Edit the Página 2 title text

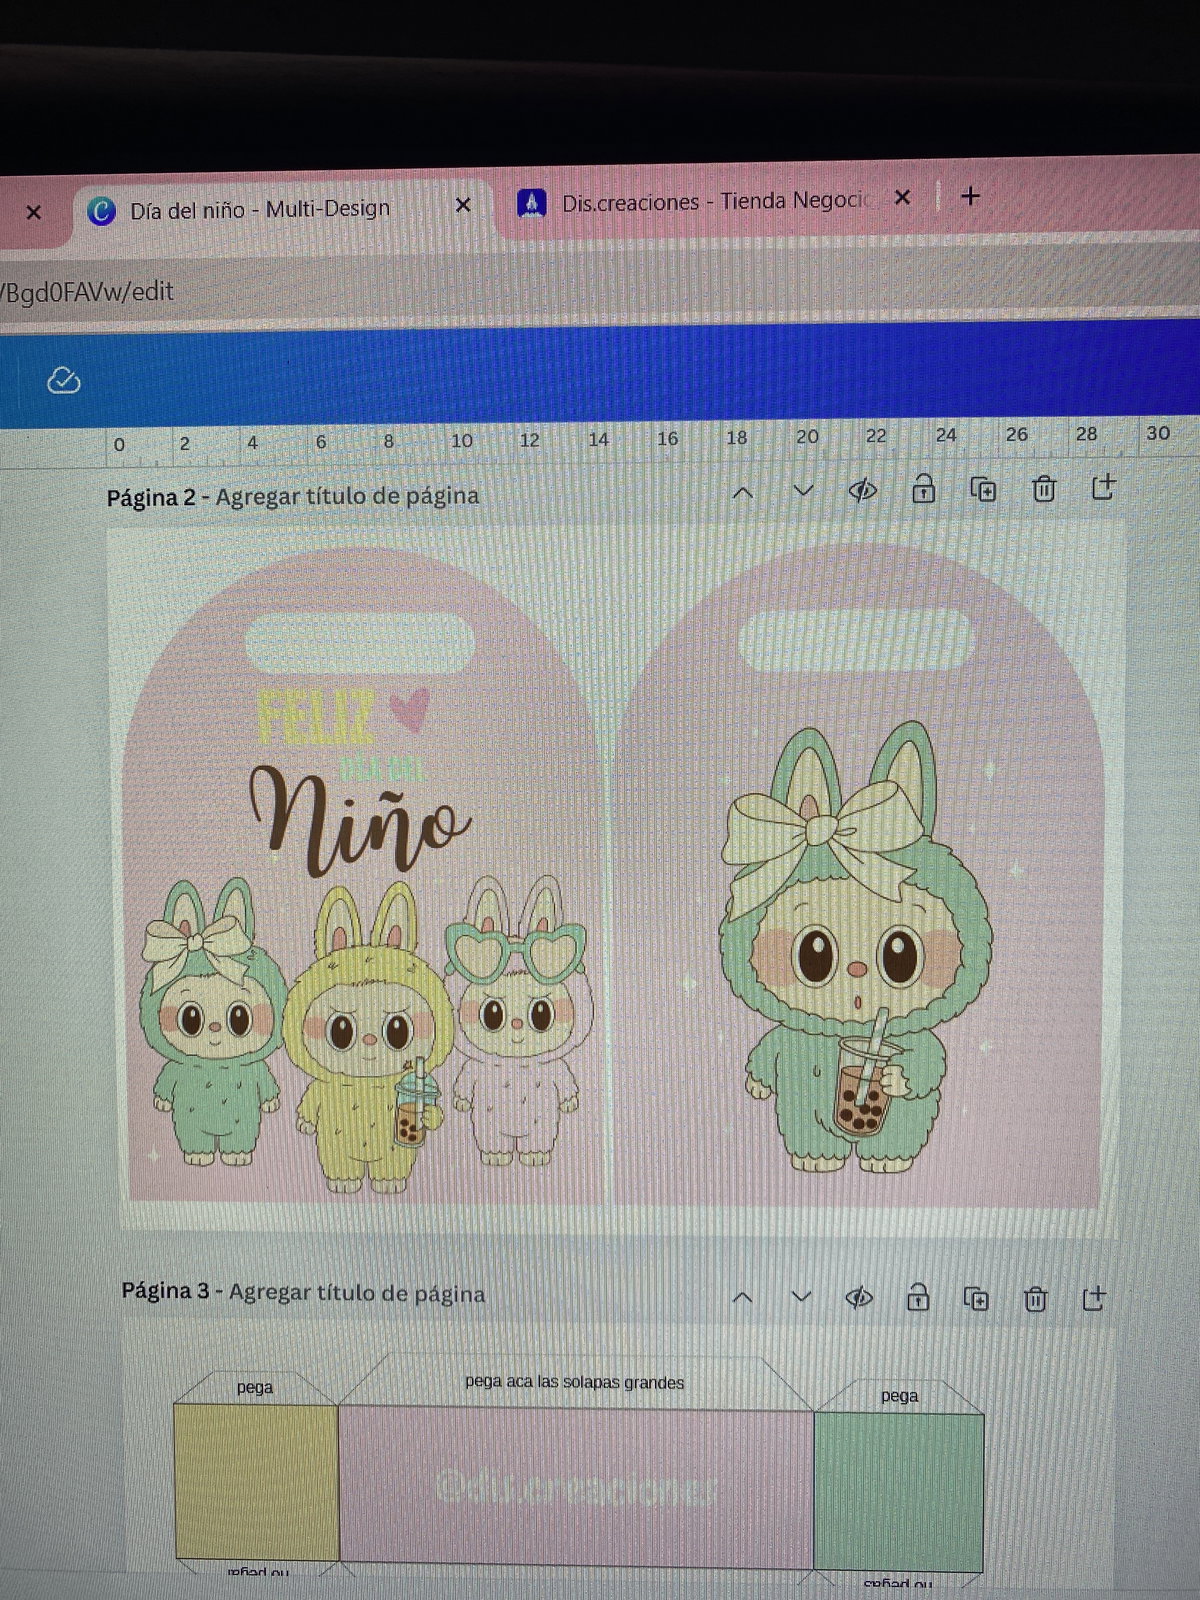[x=347, y=496]
